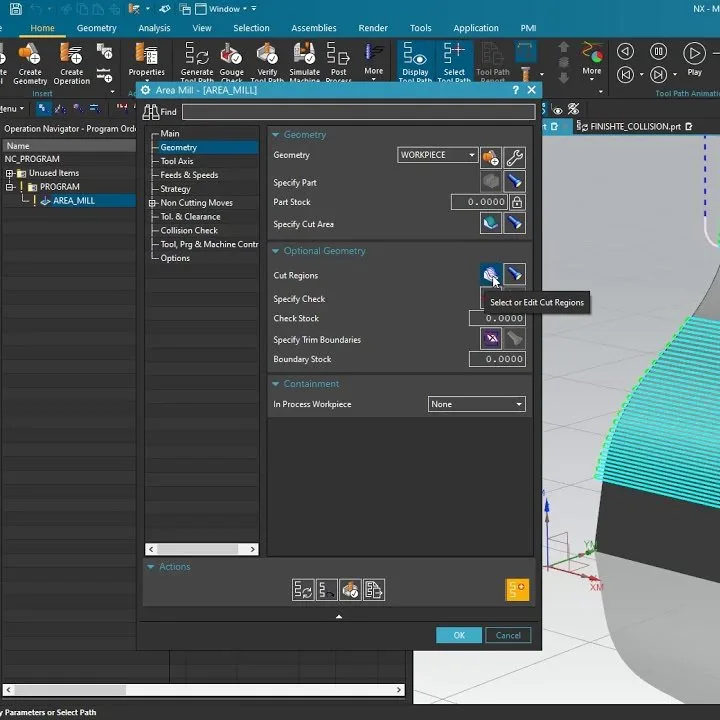Select Strategy in the dialog tree

[x=175, y=189]
